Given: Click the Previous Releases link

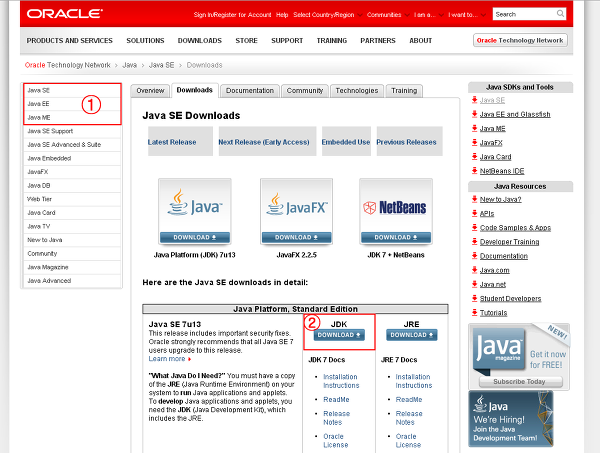Looking at the screenshot, I should coord(406,142).
